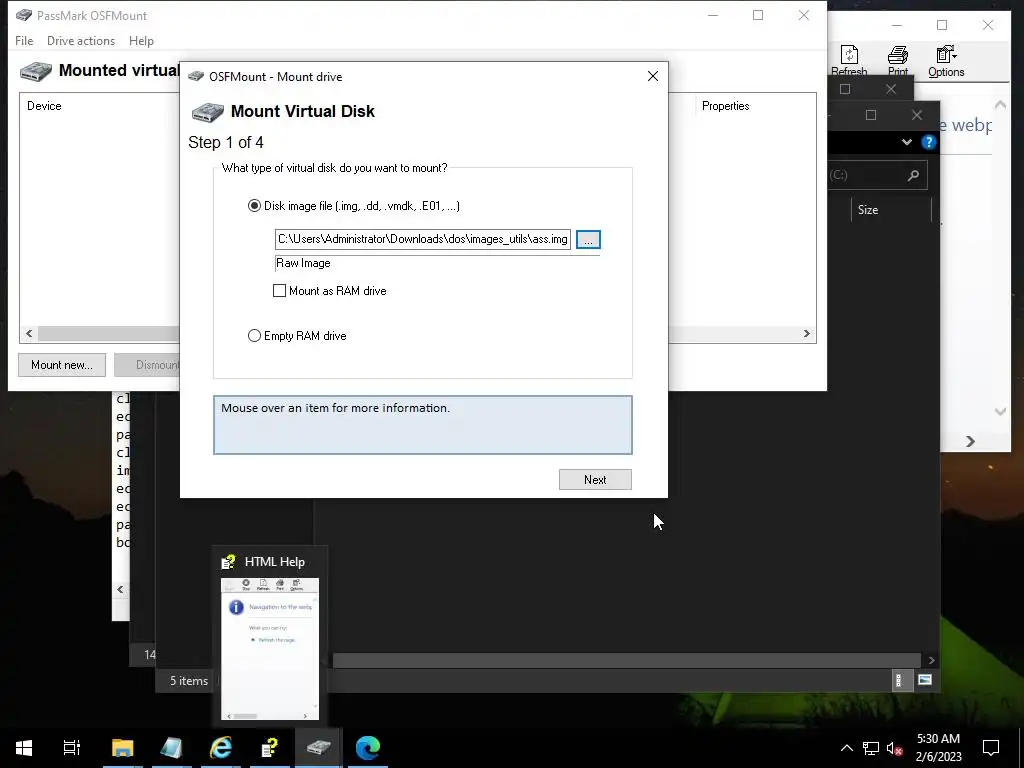The height and width of the screenshot is (768, 1024).
Task: Show hidden system tray icons
Action: point(846,748)
